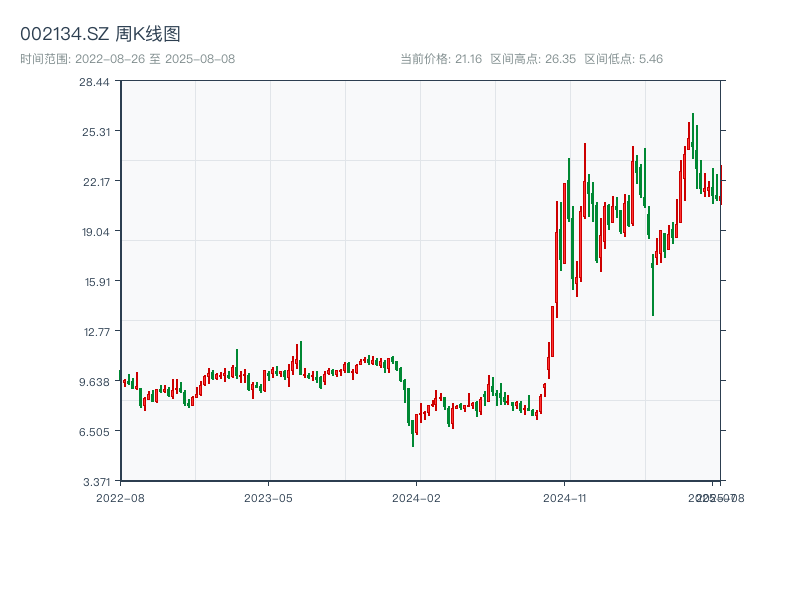Click the 区间低点 5.46 label
The width and height of the screenshot is (800, 600).
tap(623, 59)
